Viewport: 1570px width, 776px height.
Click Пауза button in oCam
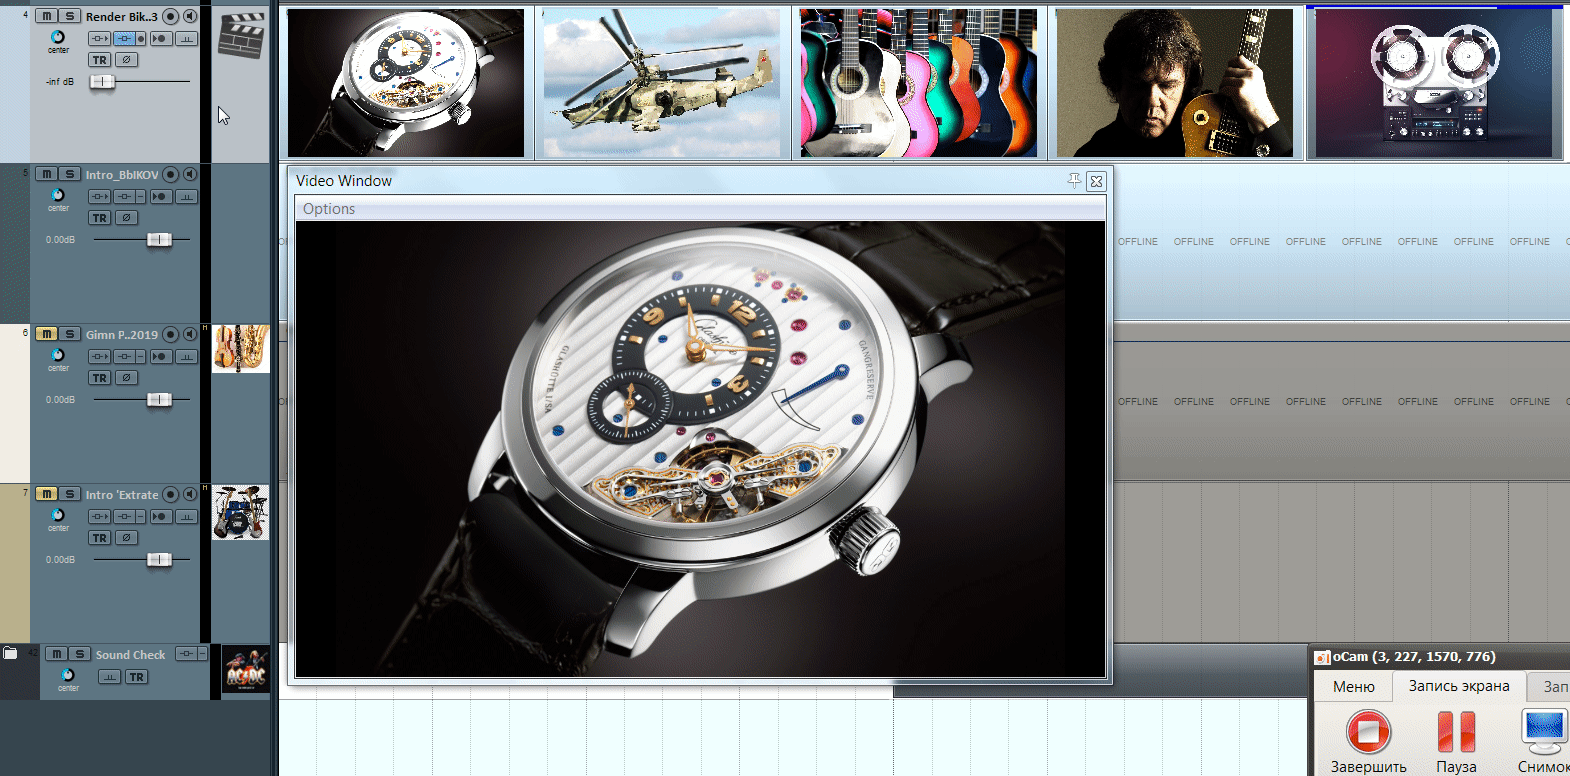coord(1456,741)
